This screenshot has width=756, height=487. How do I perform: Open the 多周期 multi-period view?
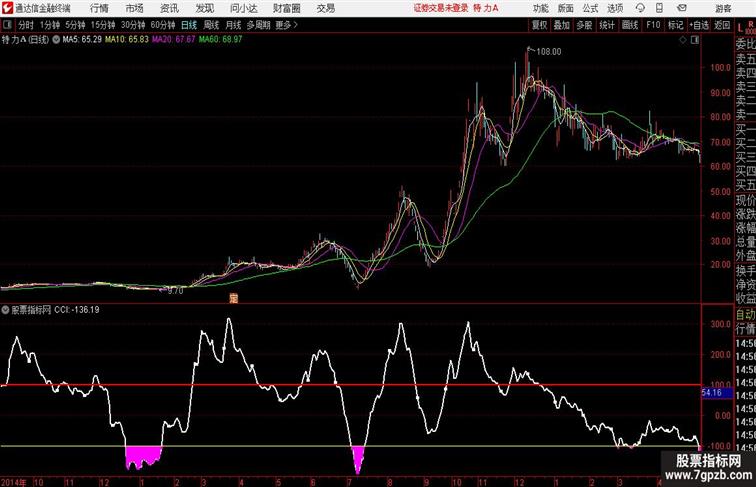tap(258, 25)
